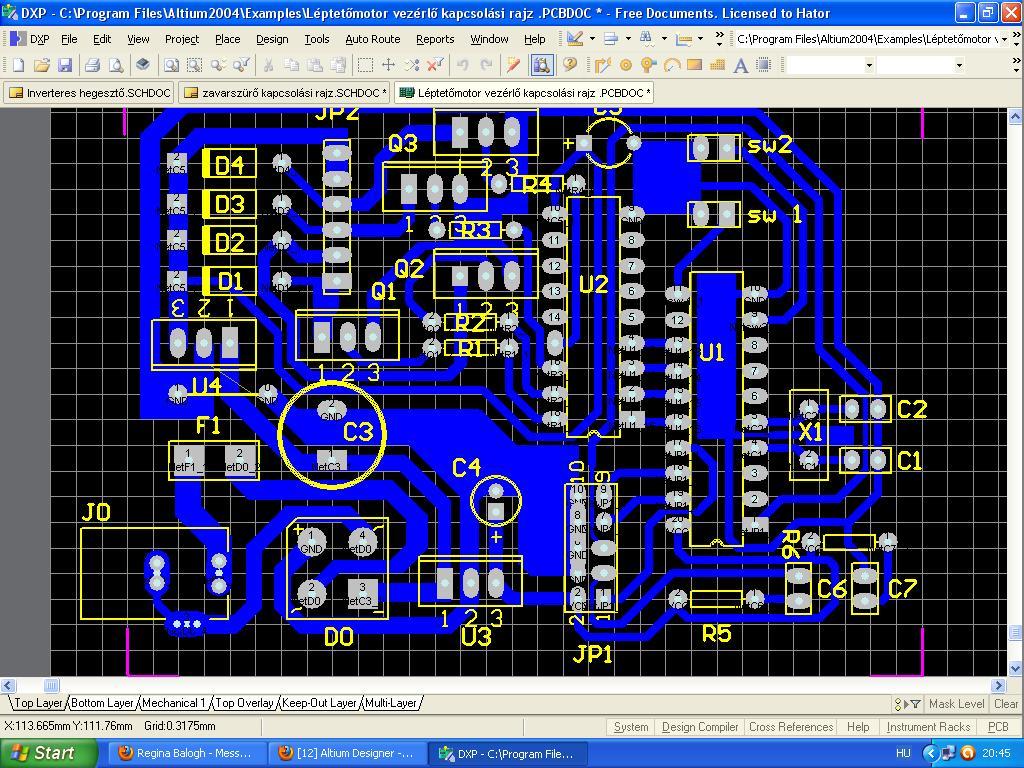Click the DXP system menu icon
Viewport: 1024px width, 768px height.
coord(30,39)
